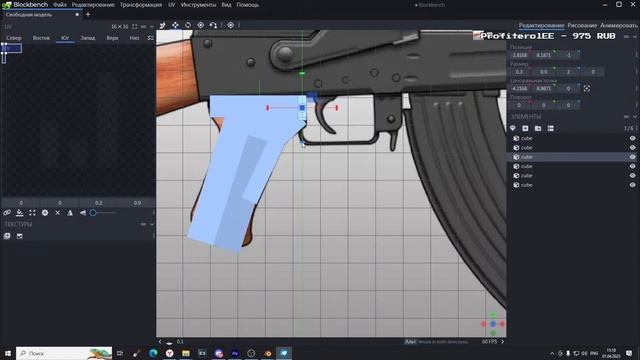Select the Север face tab
Screen dimensions: 640x360
tap(14, 38)
